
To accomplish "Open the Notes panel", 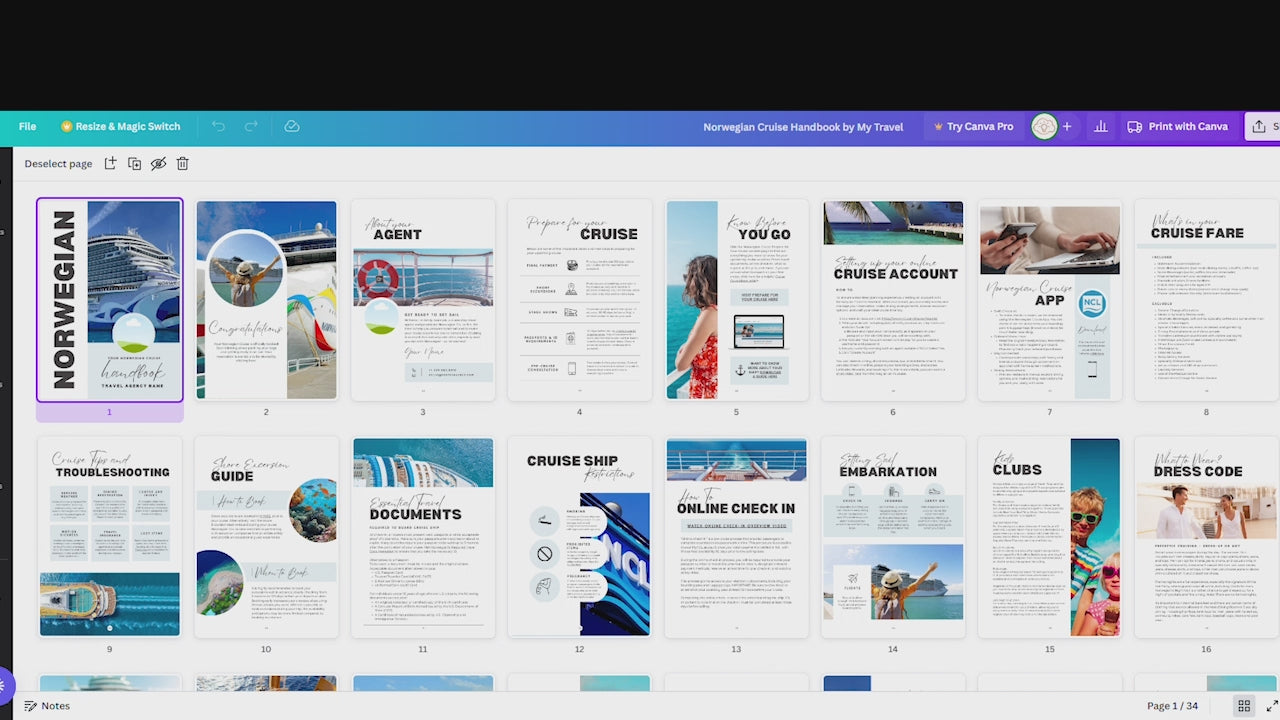I will (47, 706).
